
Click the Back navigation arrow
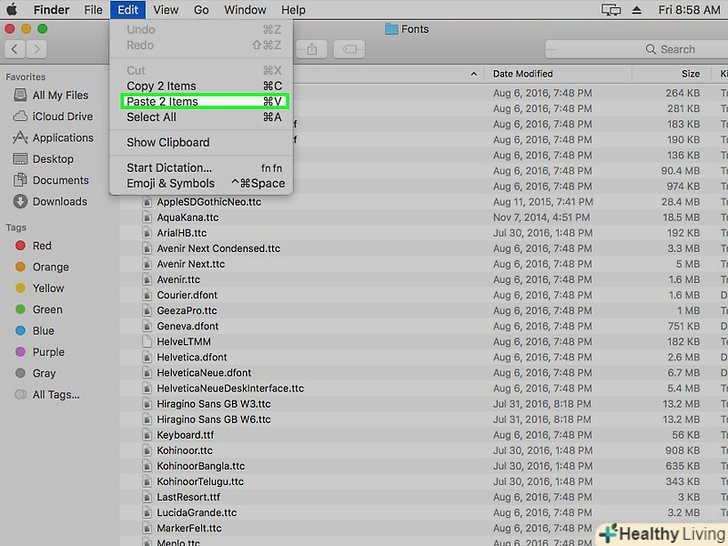point(15,49)
